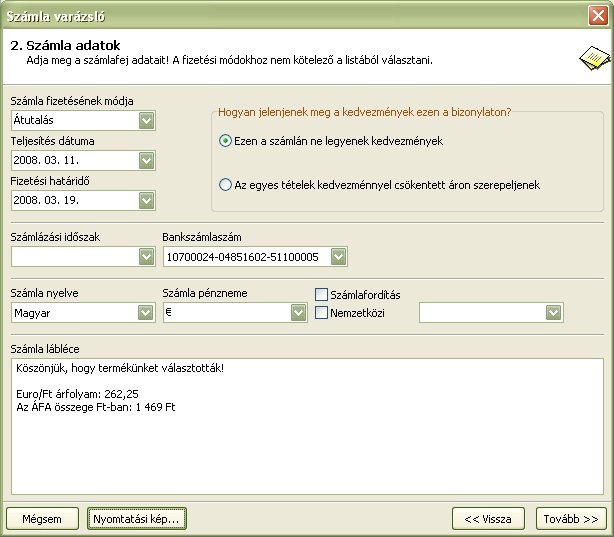The height and width of the screenshot is (537, 614).
Task: Enable the Számlafordítás checkbox
Action: (x=322, y=295)
